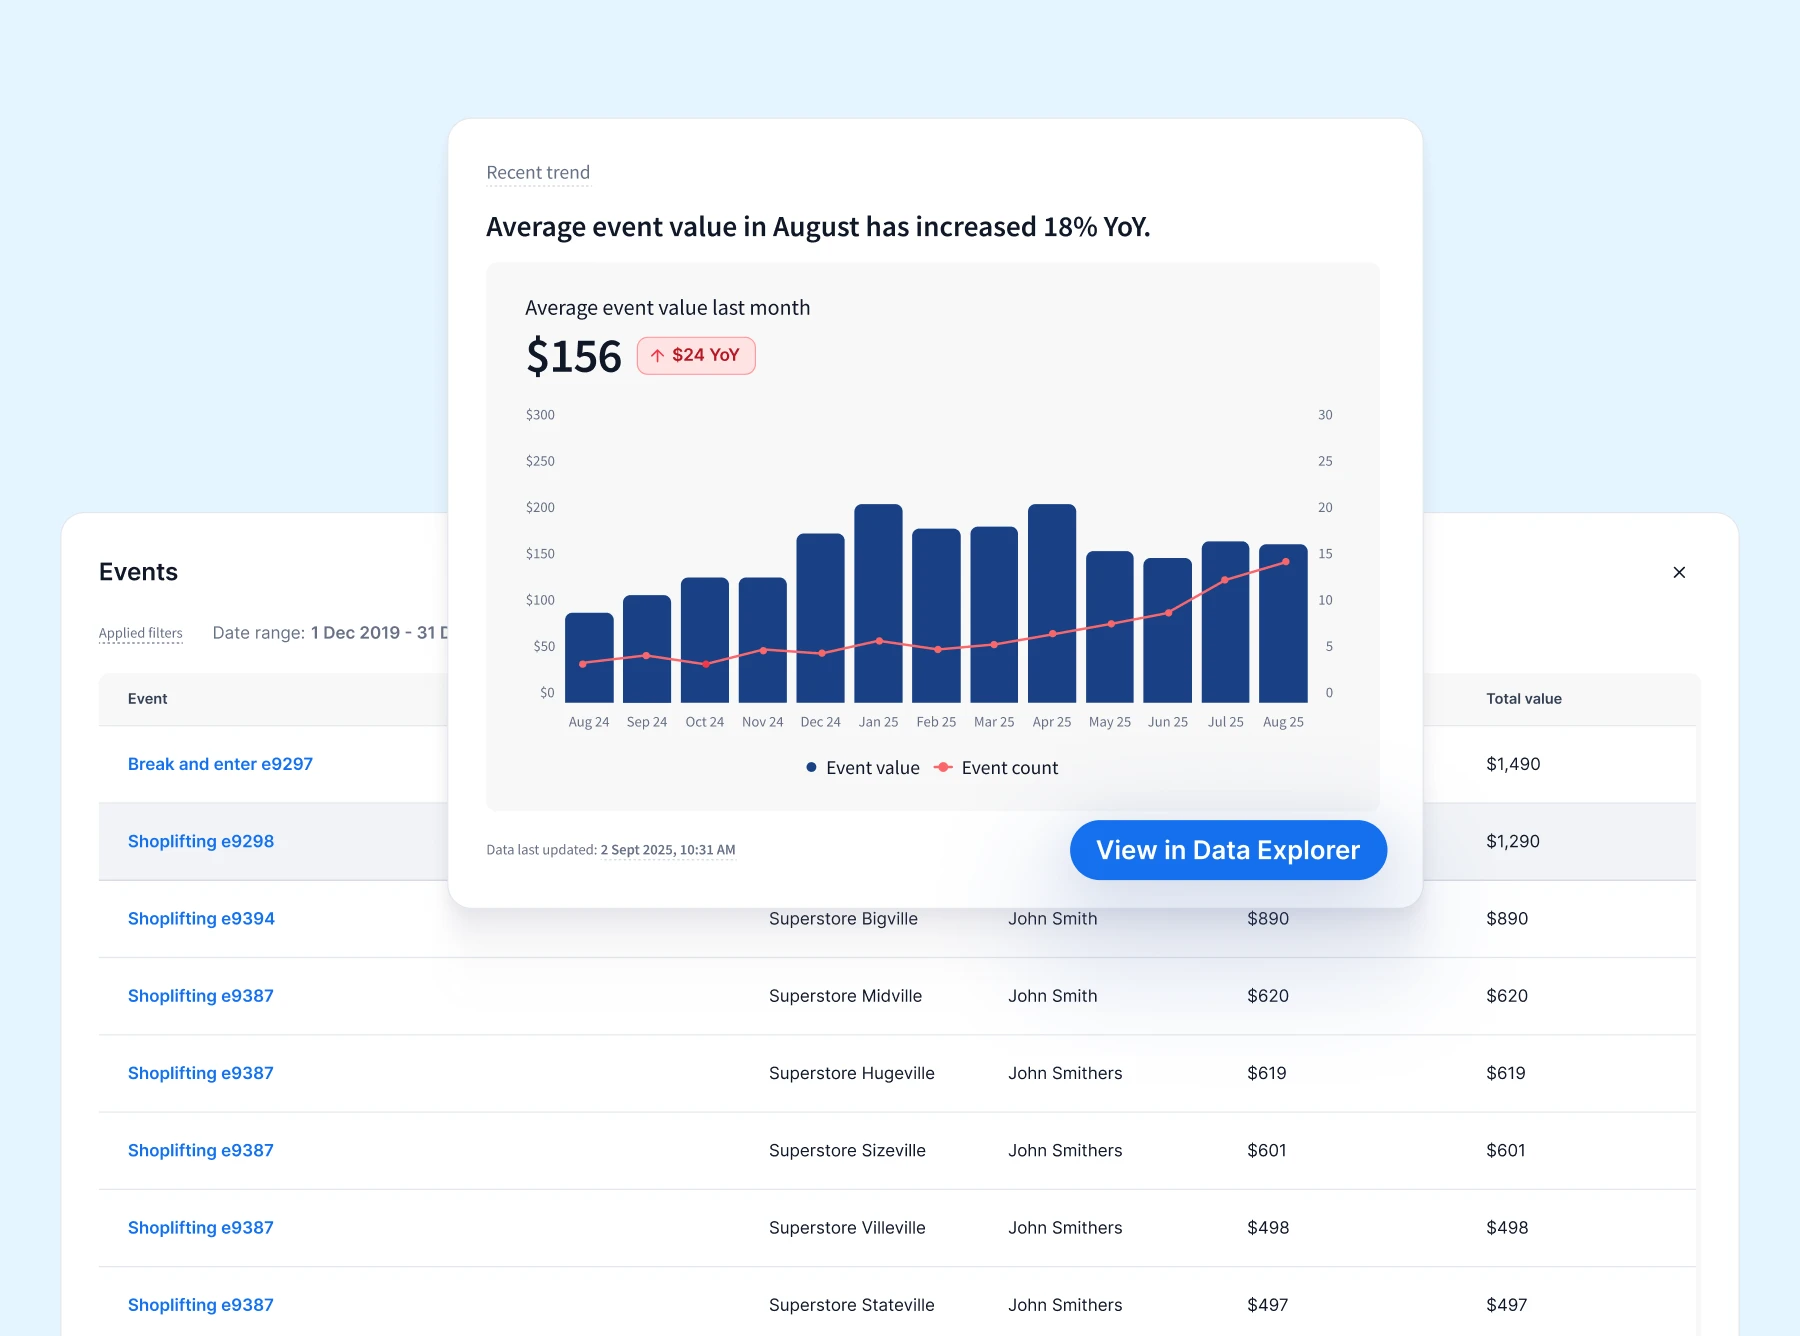This screenshot has width=1800, height=1336.
Task: Click the Superstore Midville cell
Action: coord(845,996)
